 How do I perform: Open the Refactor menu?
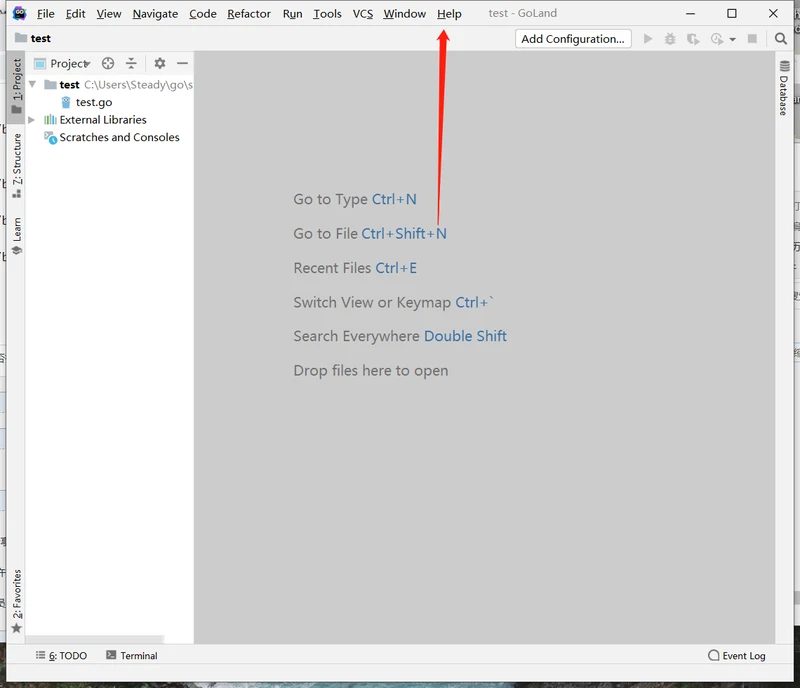248,13
